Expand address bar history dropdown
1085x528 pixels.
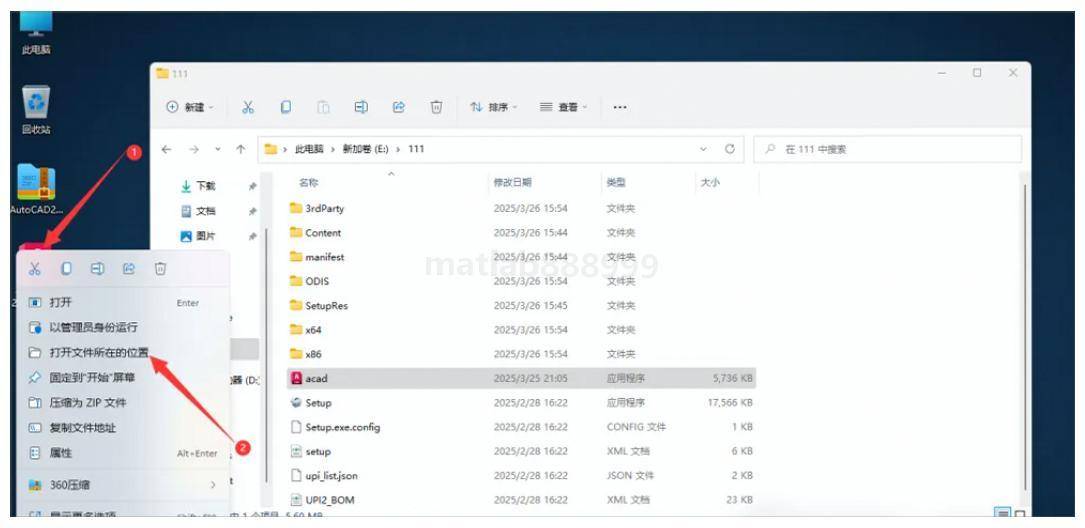click(x=704, y=149)
